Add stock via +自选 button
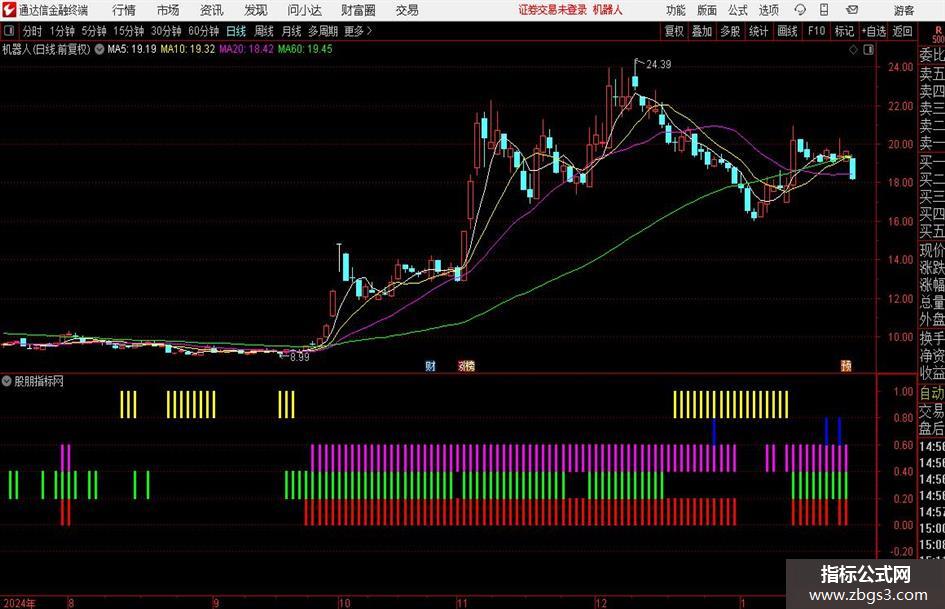 [874, 31]
